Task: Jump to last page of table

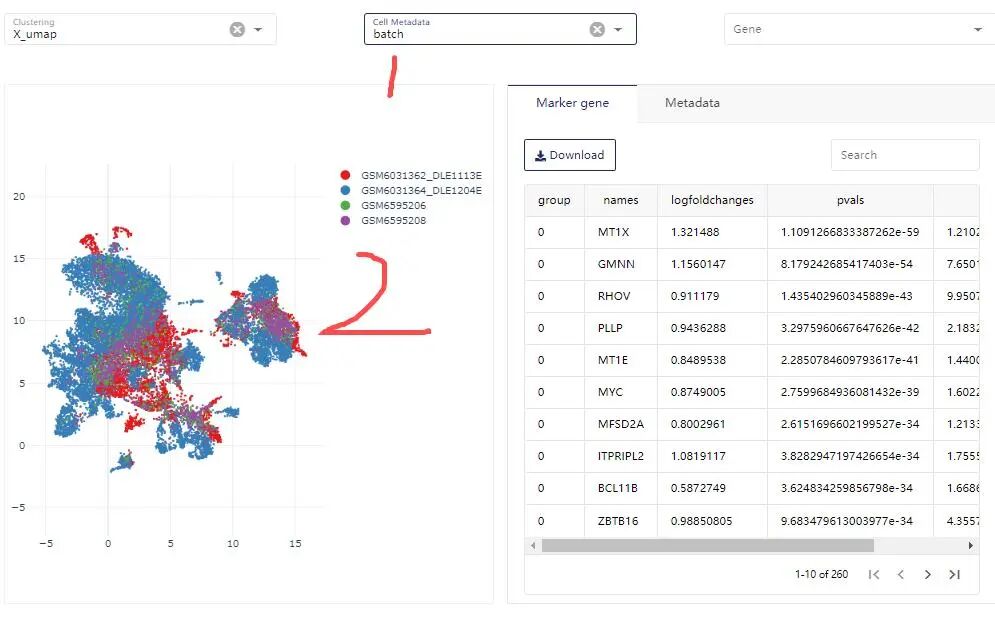Action: coord(954,575)
